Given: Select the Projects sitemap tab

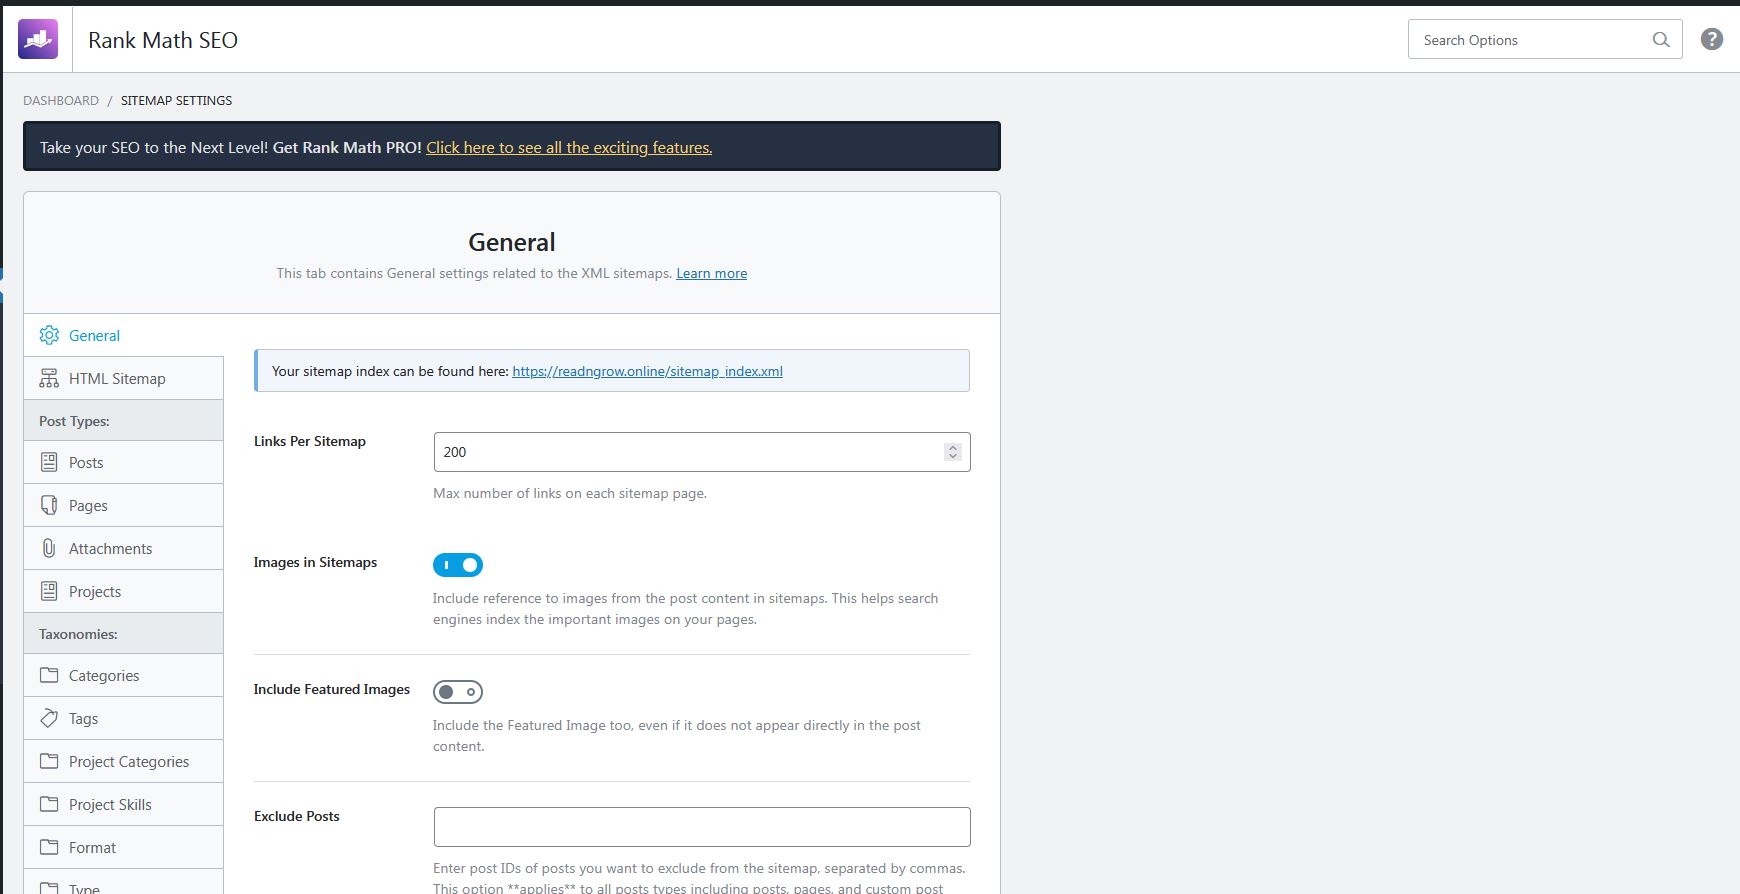Looking at the screenshot, I should coord(124,591).
